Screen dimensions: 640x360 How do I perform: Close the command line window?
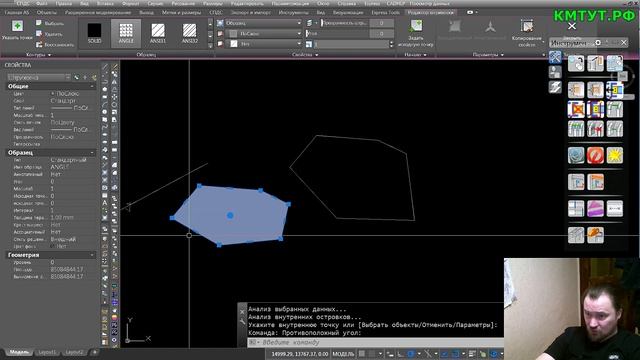[242, 312]
